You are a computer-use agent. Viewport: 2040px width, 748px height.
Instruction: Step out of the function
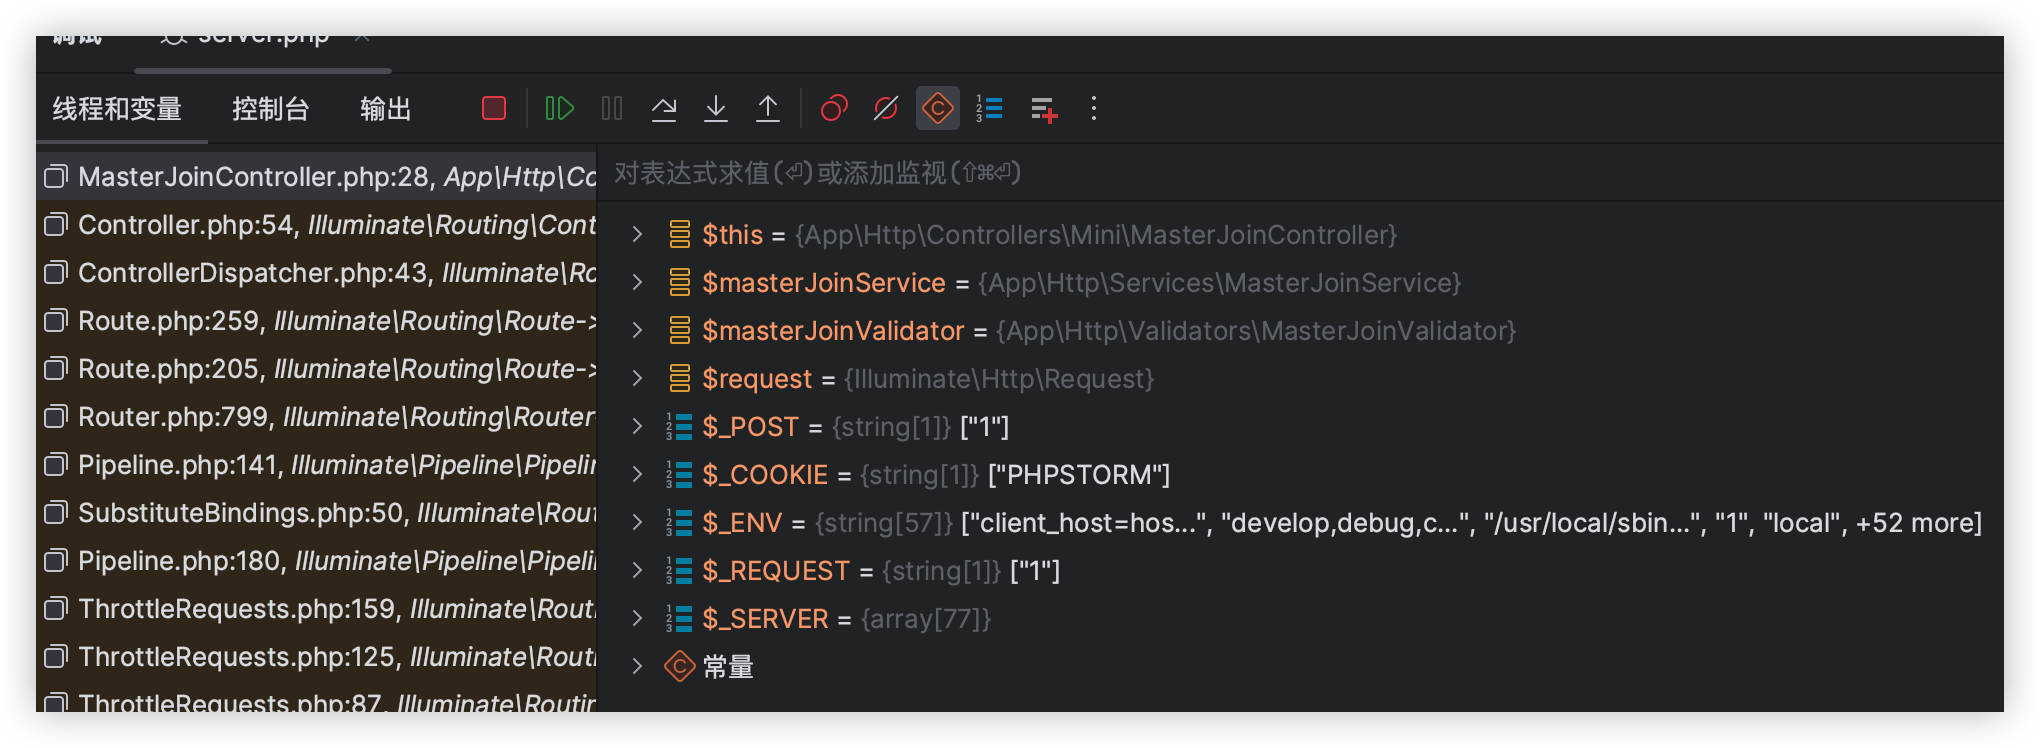[x=768, y=108]
